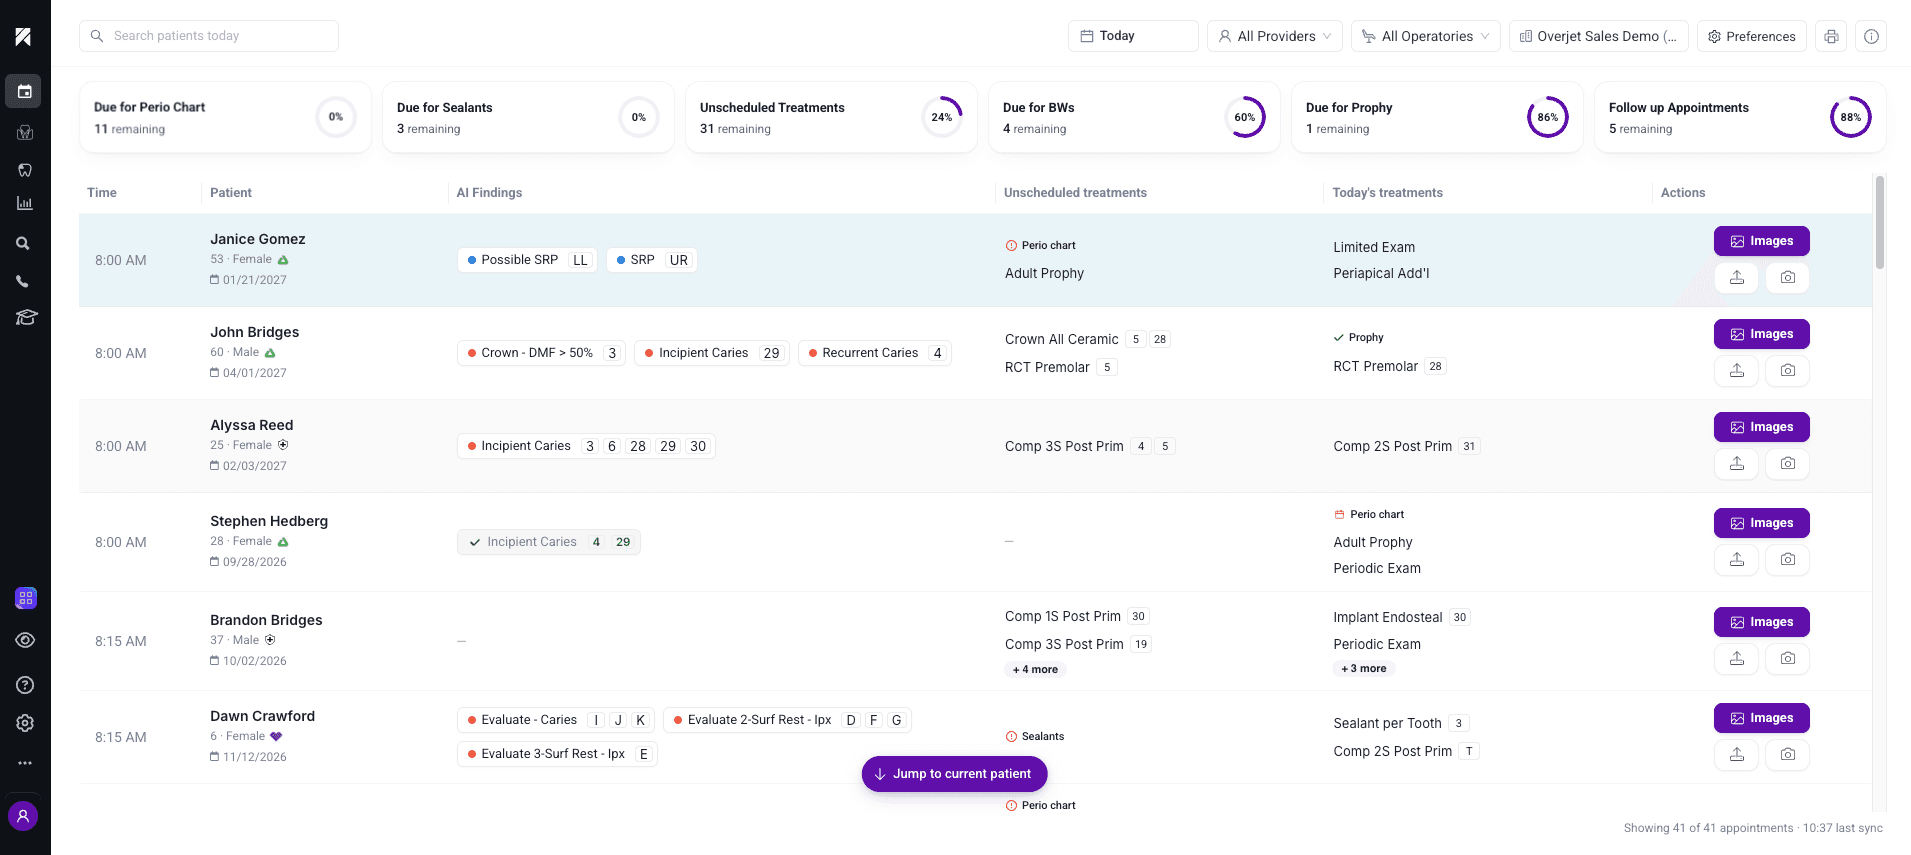Click the Possible SRP LL finding chip

click(x=527, y=260)
